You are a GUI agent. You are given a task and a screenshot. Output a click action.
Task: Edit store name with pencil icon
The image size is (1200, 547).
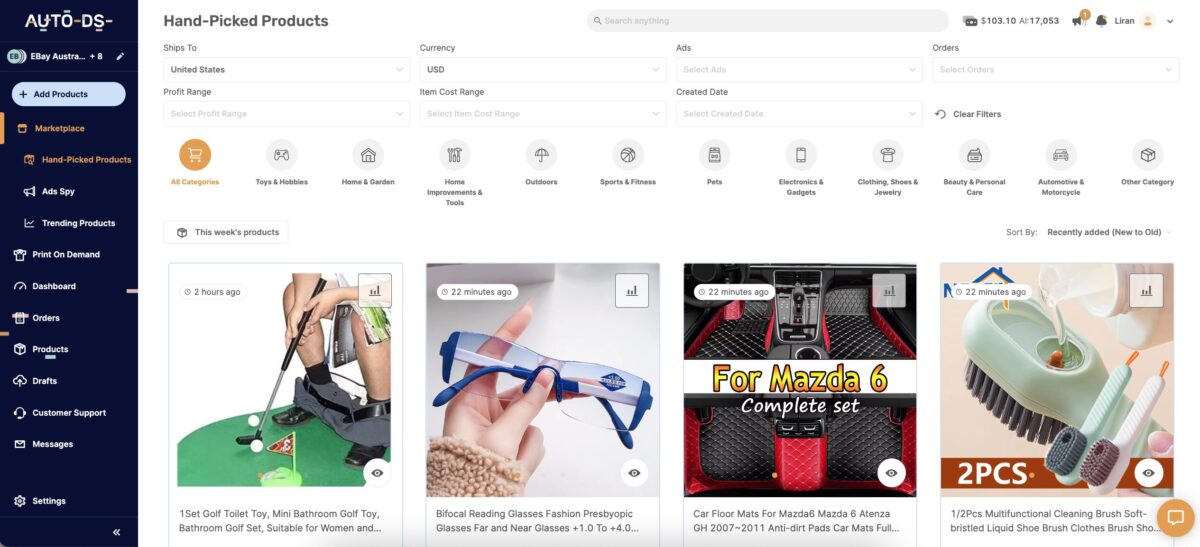(x=121, y=56)
